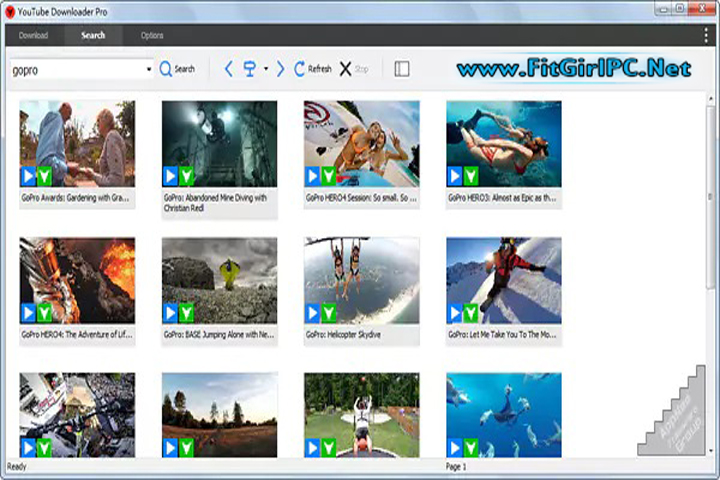Open the filter dropdown arrow in toolbar
Screen dimensions: 720x480
click(x=266, y=70)
